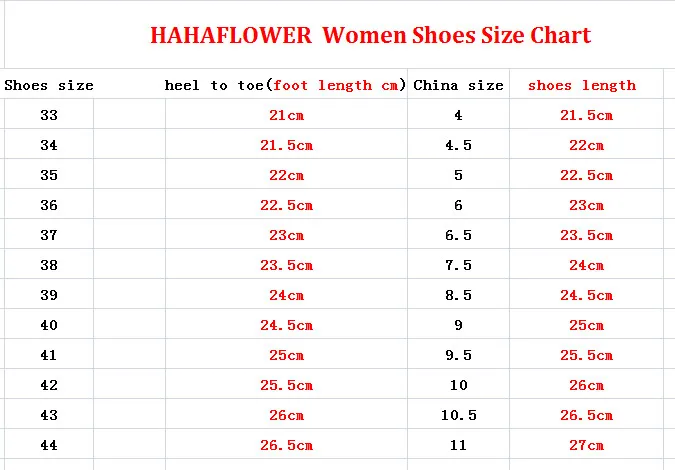This screenshot has width=675, height=470.
Task: Select the 26.5cm shoes length cell in row 43
Action: [x=586, y=415]
